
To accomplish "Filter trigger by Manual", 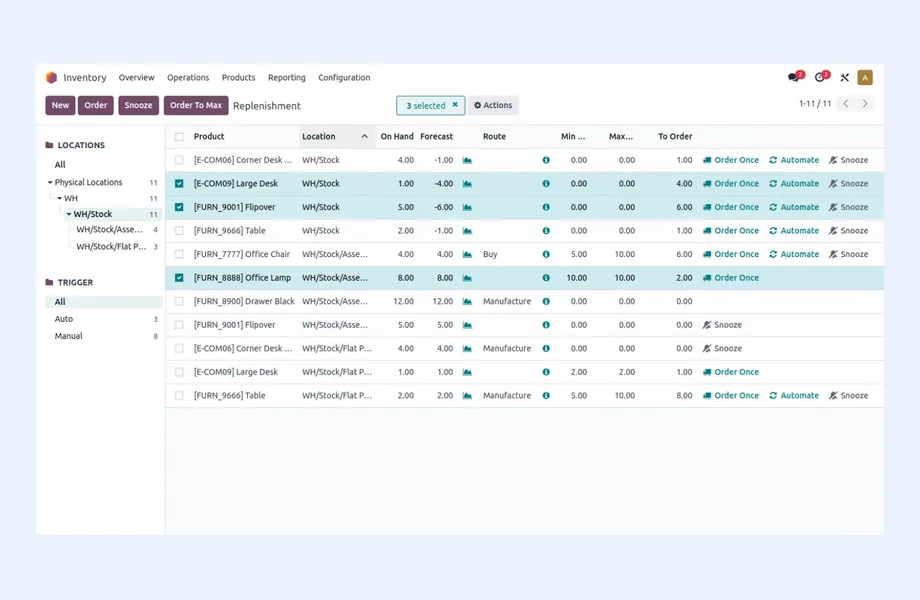I will point(68,335).
